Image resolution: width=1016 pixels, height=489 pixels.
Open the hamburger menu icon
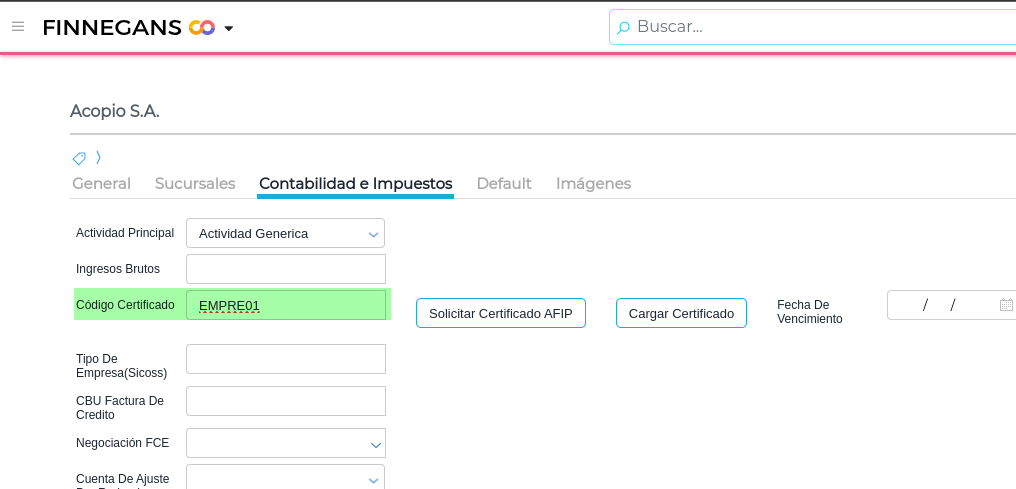point(18,27)
